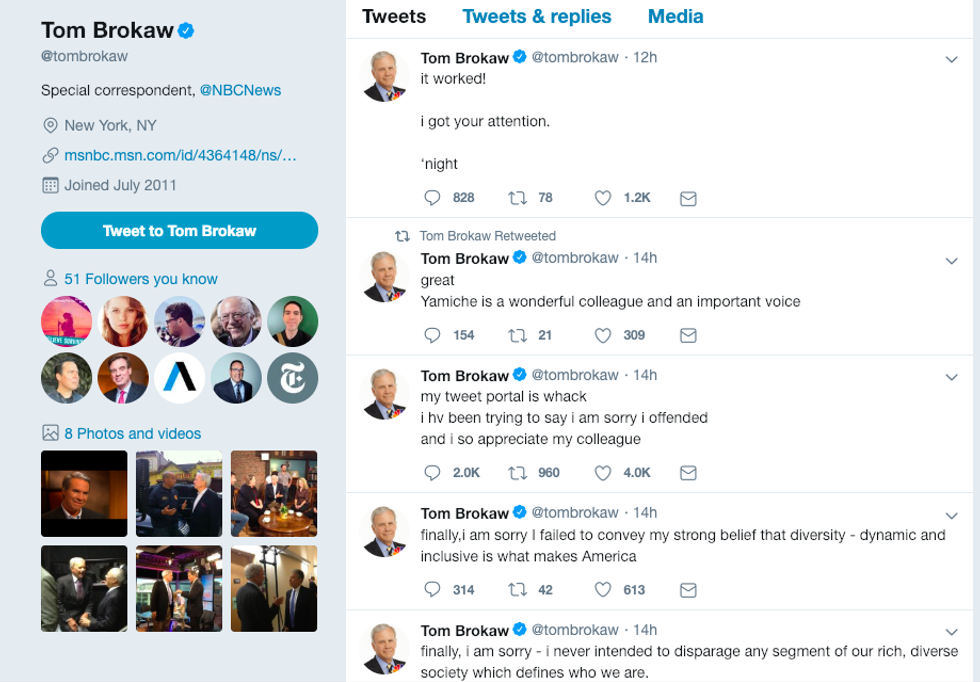Retweet the "it worked!" tweet

(518, 198)
